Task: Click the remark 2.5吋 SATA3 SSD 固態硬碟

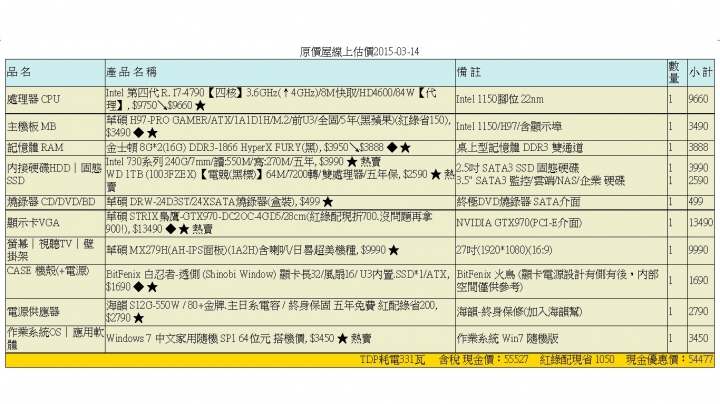Action: [518, 168]
